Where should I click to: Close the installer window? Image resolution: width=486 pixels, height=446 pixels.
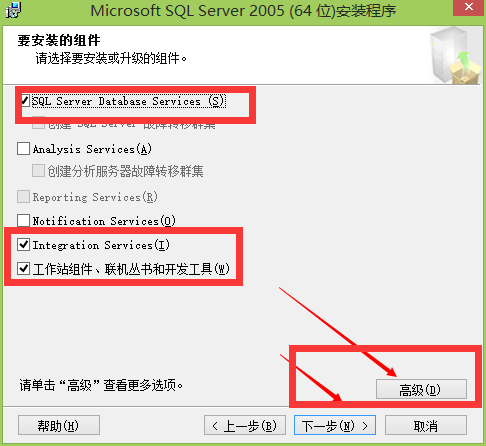[x=469, y=7]
